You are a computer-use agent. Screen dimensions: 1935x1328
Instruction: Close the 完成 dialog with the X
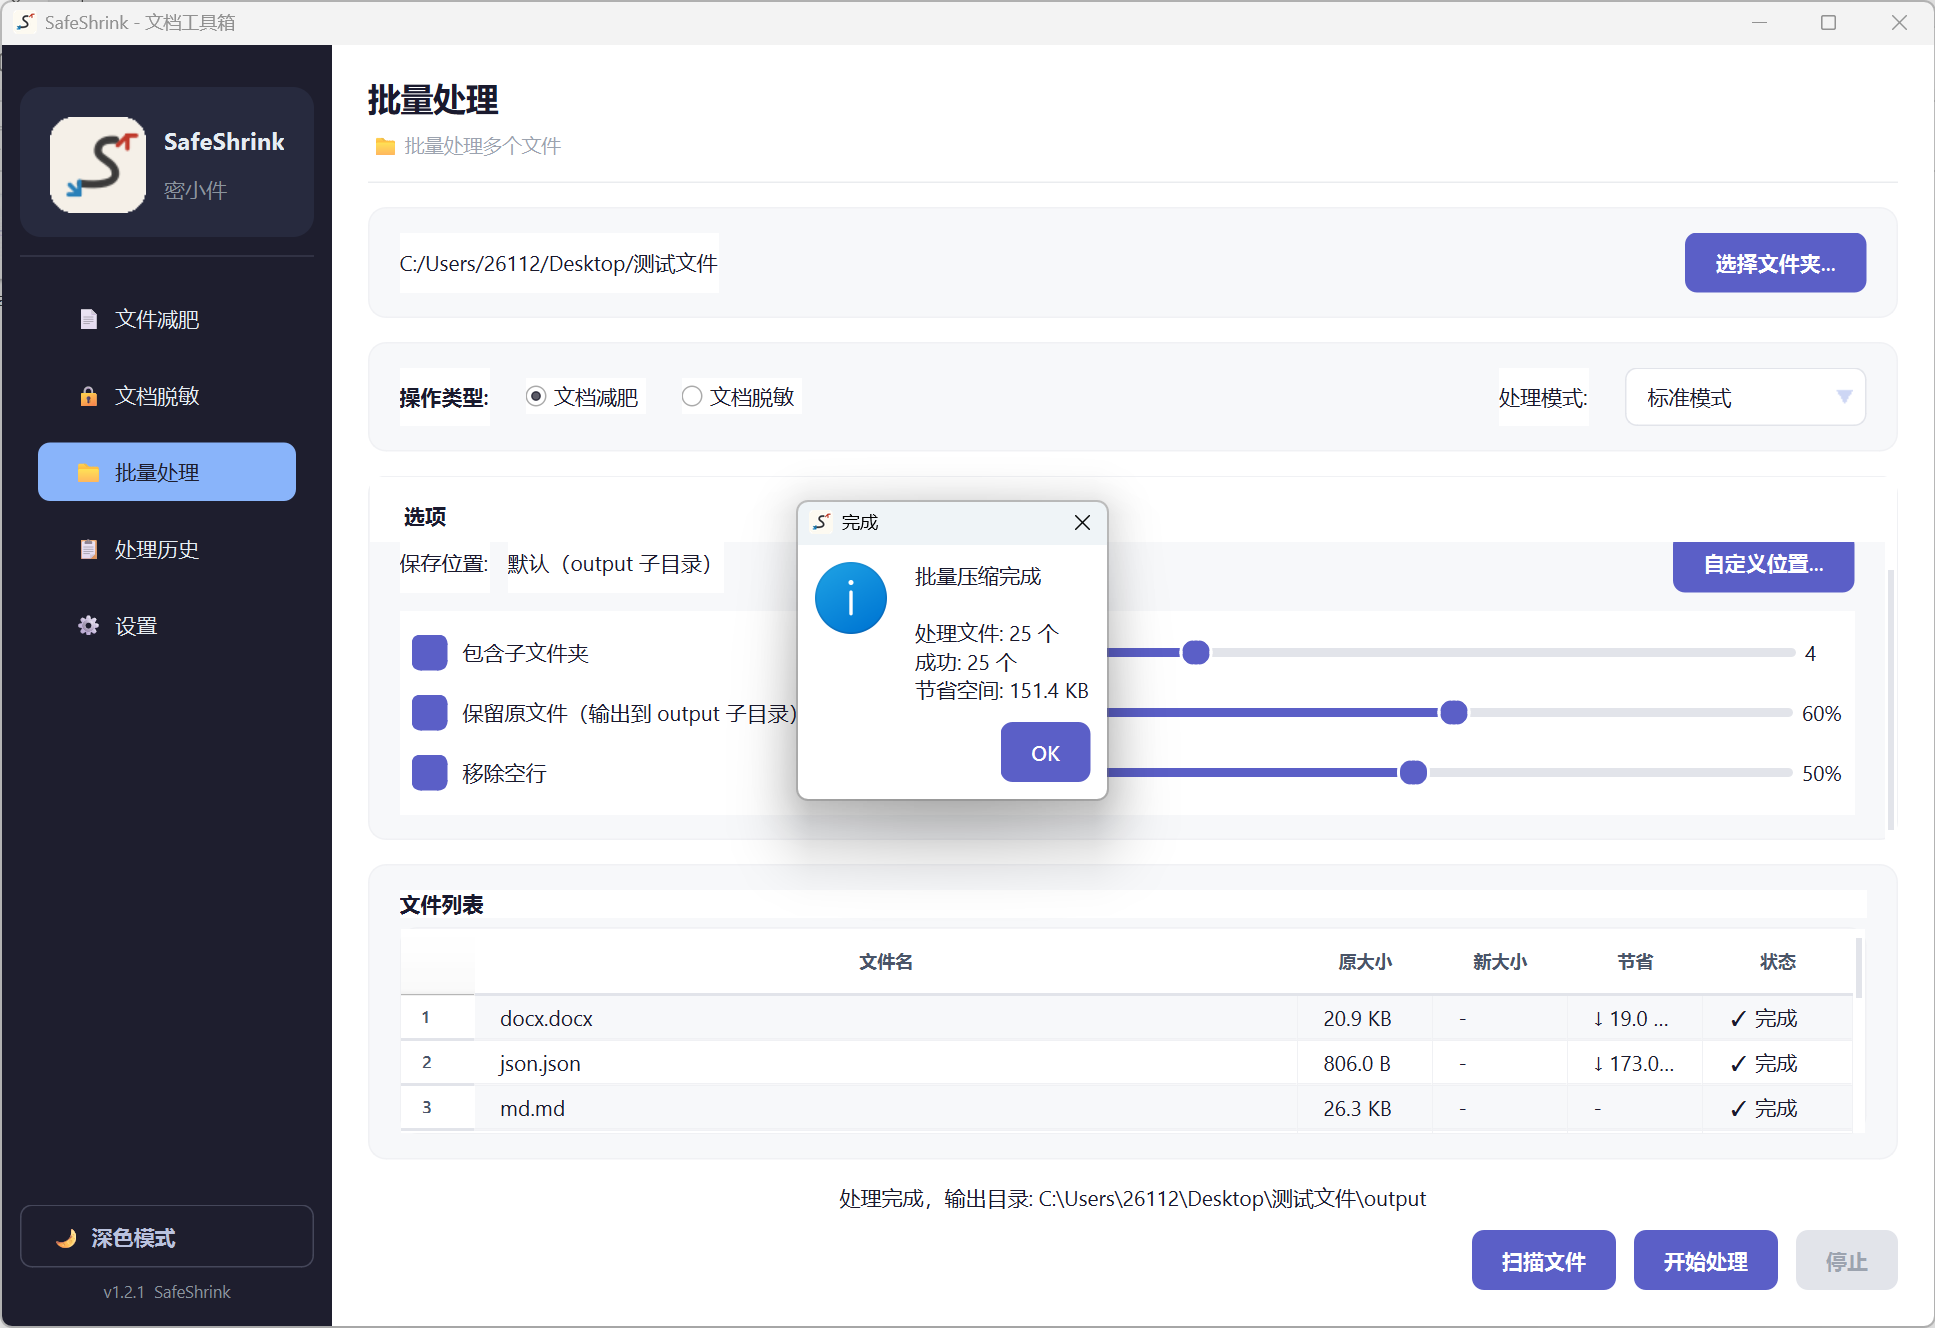1082,523
